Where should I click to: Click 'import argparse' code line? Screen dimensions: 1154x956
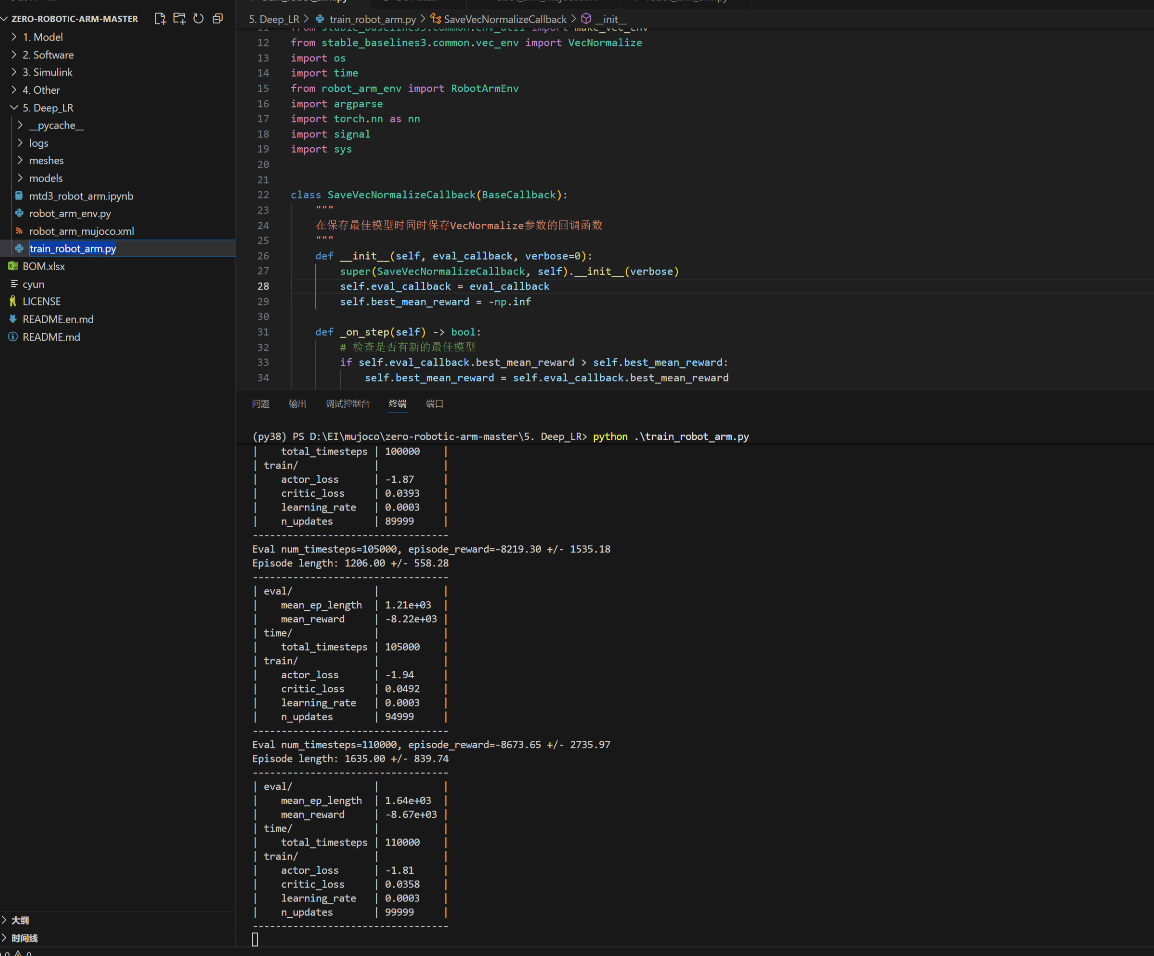coord(336,104)
